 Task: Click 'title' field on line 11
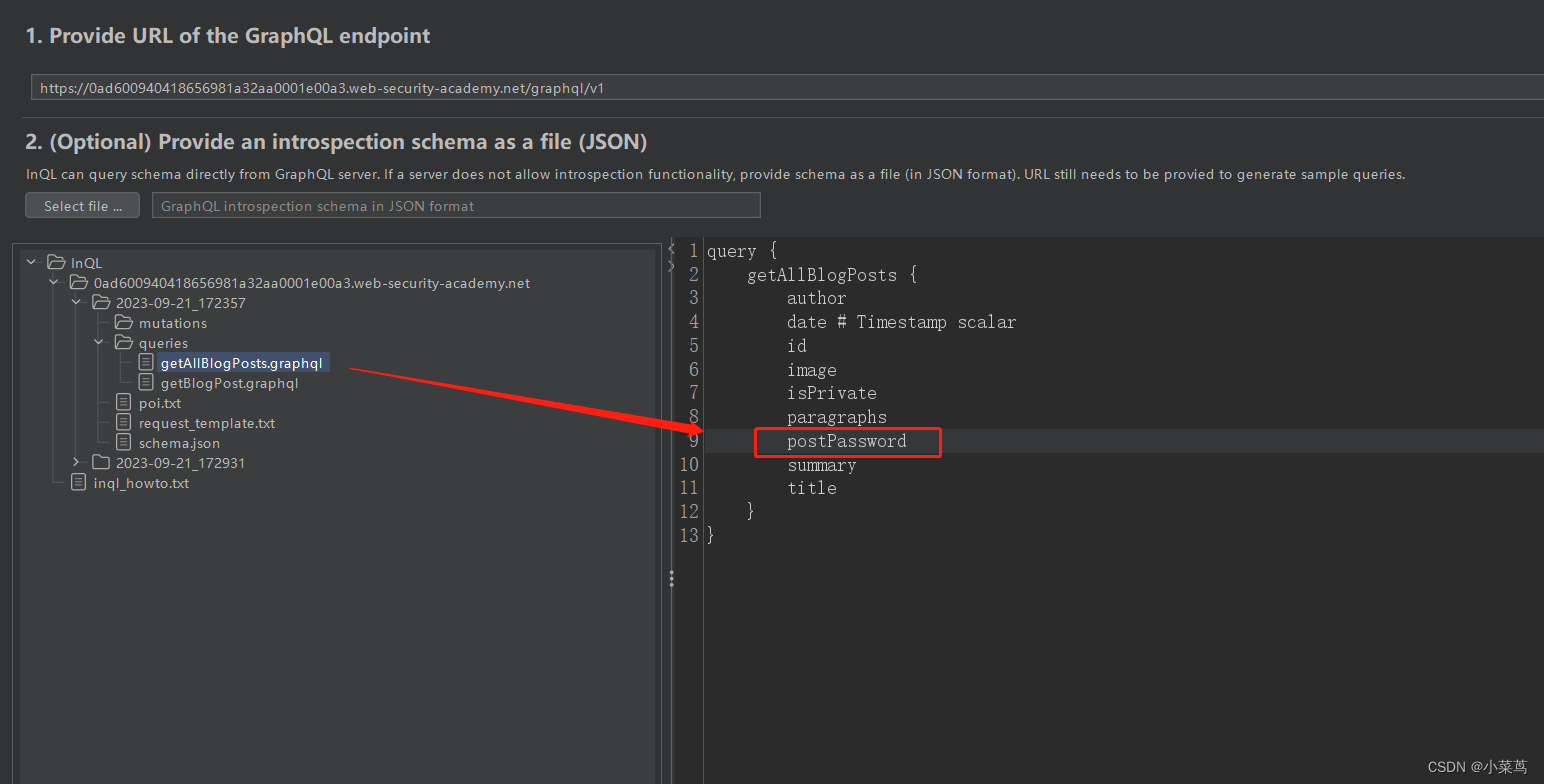coord(812,488)
